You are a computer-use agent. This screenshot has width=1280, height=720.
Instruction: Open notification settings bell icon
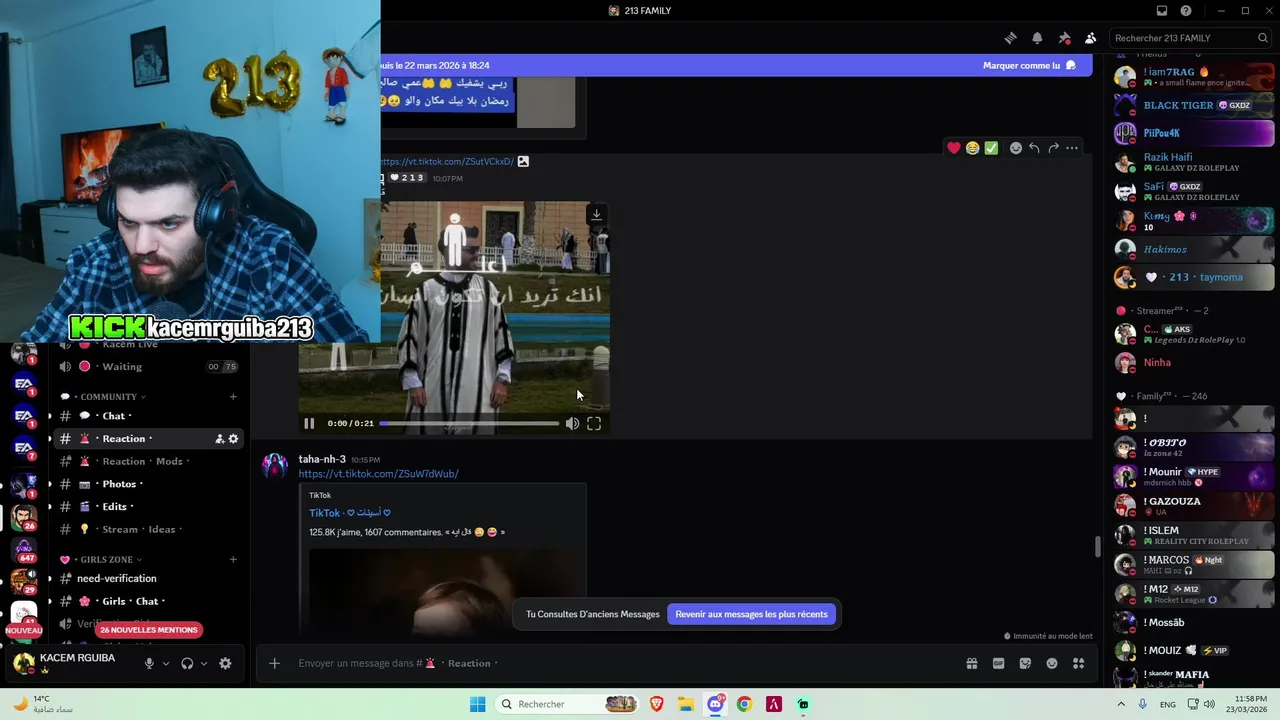1037,38
